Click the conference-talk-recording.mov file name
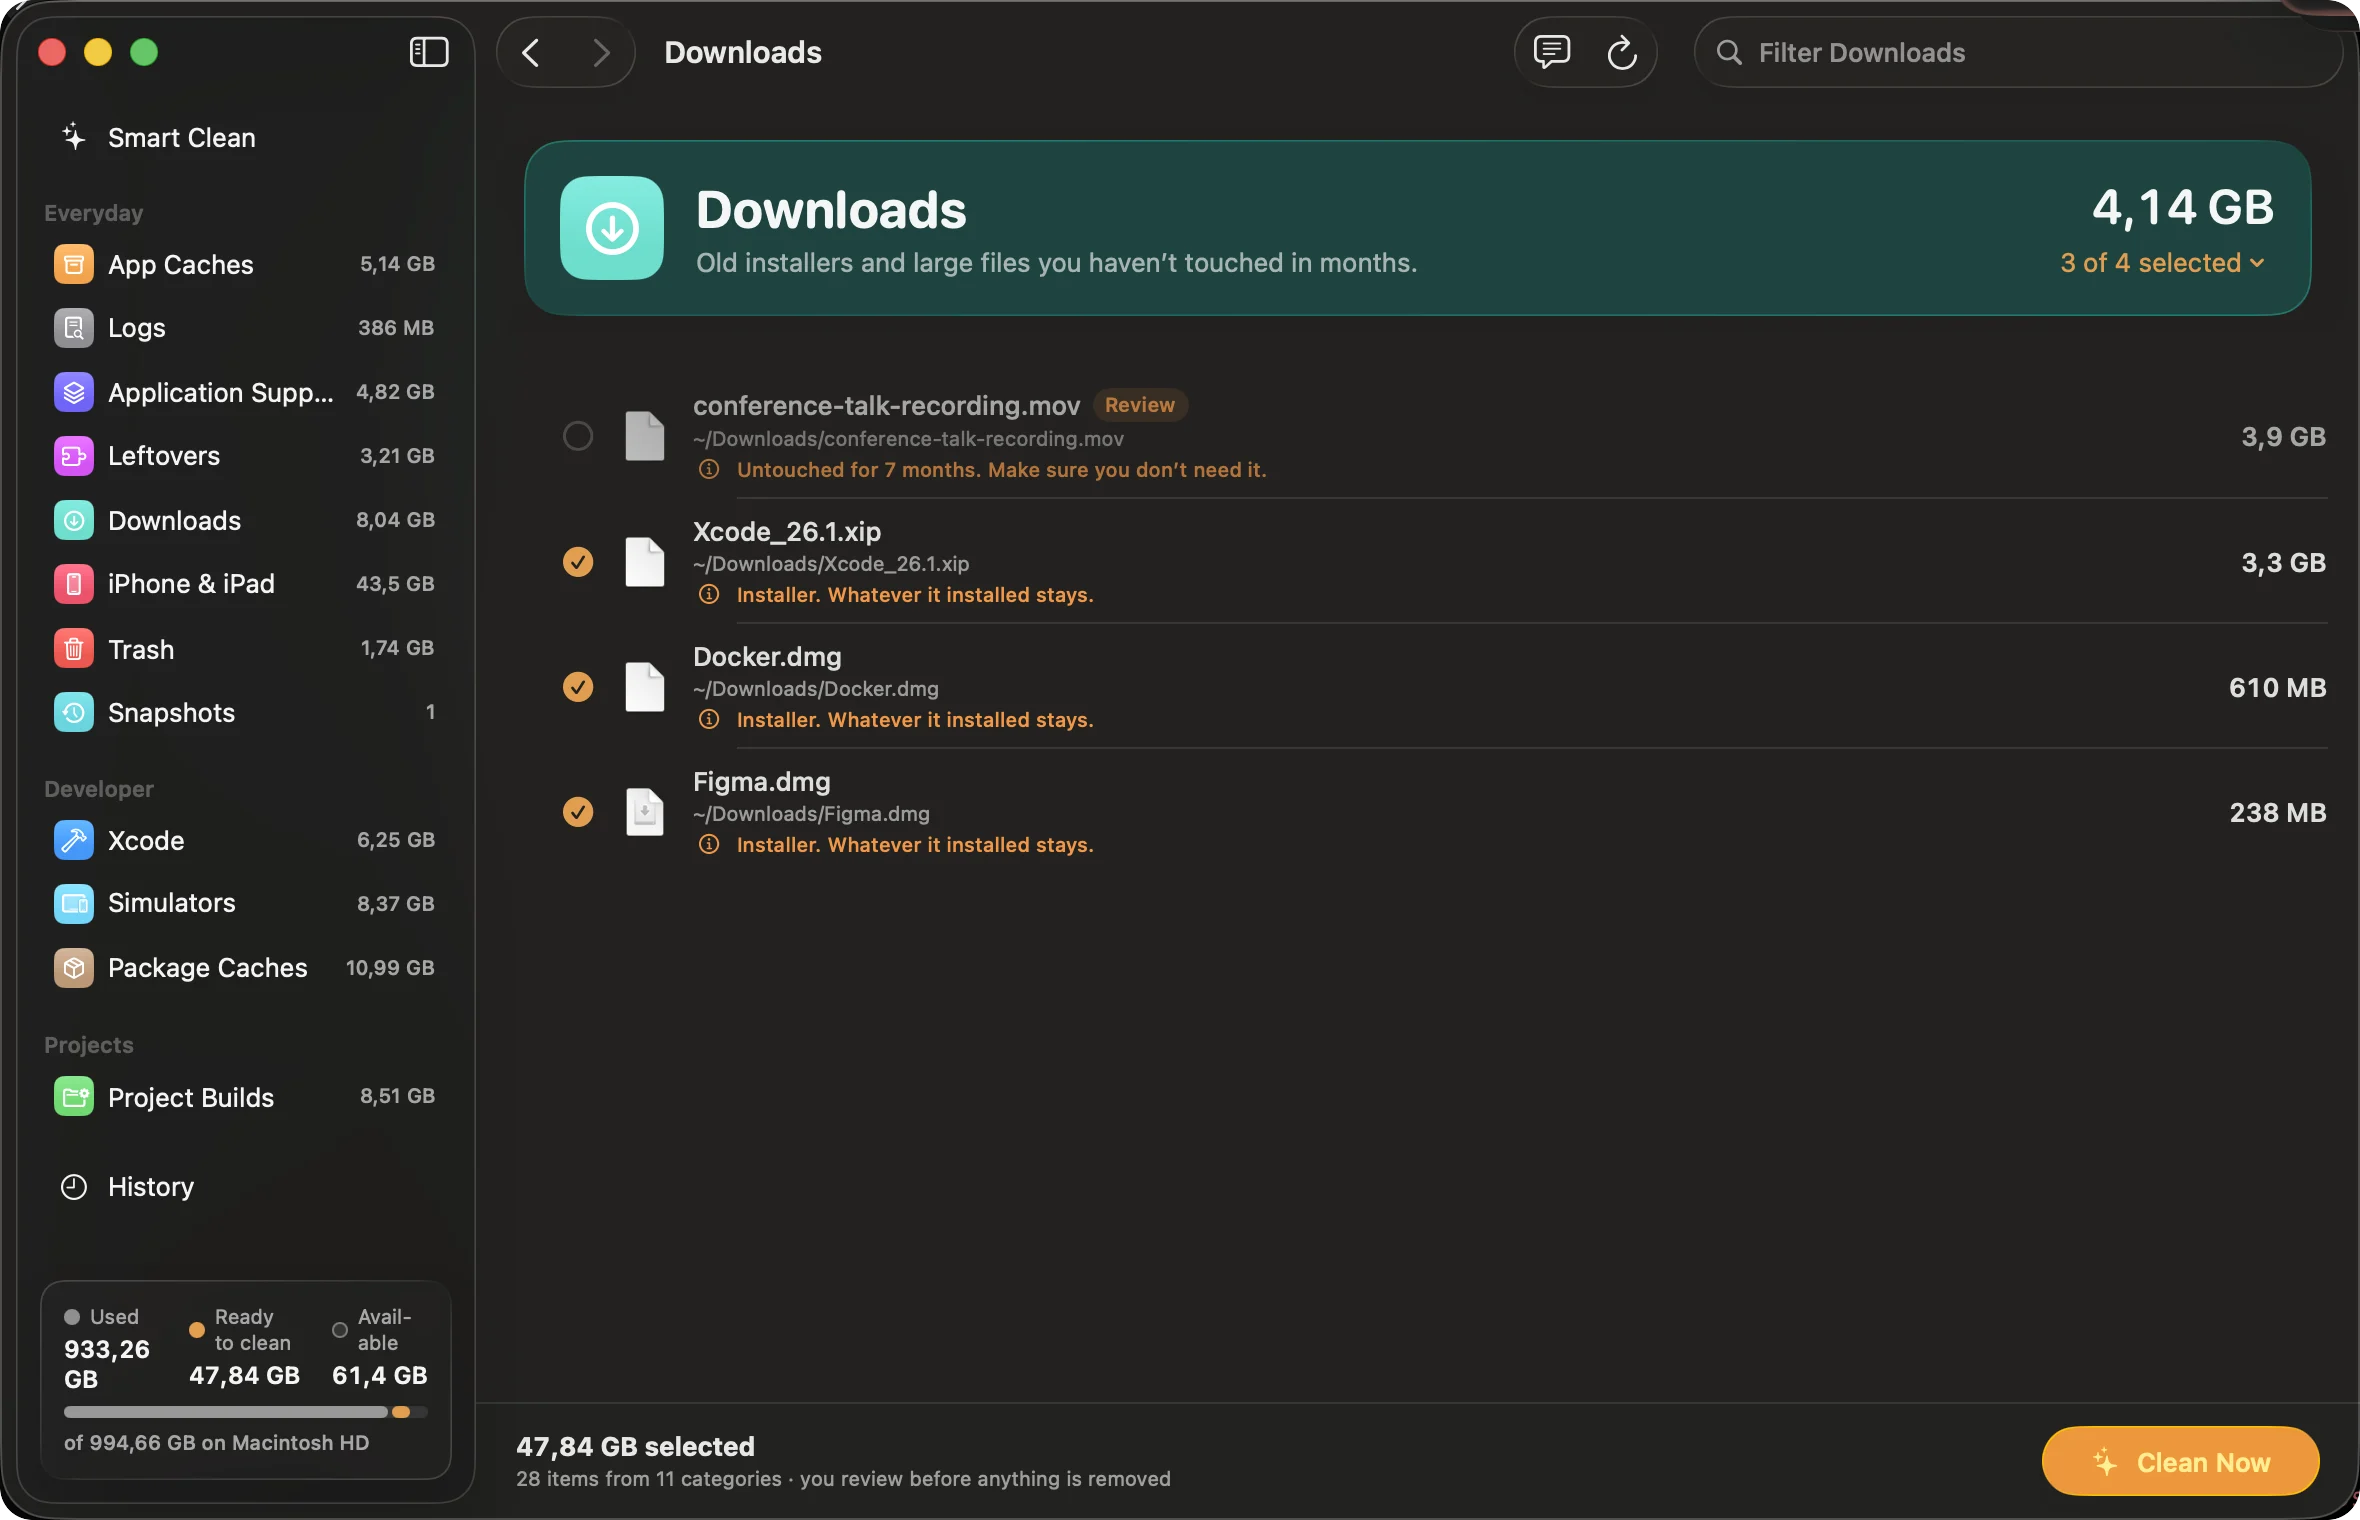 point(886,406)
